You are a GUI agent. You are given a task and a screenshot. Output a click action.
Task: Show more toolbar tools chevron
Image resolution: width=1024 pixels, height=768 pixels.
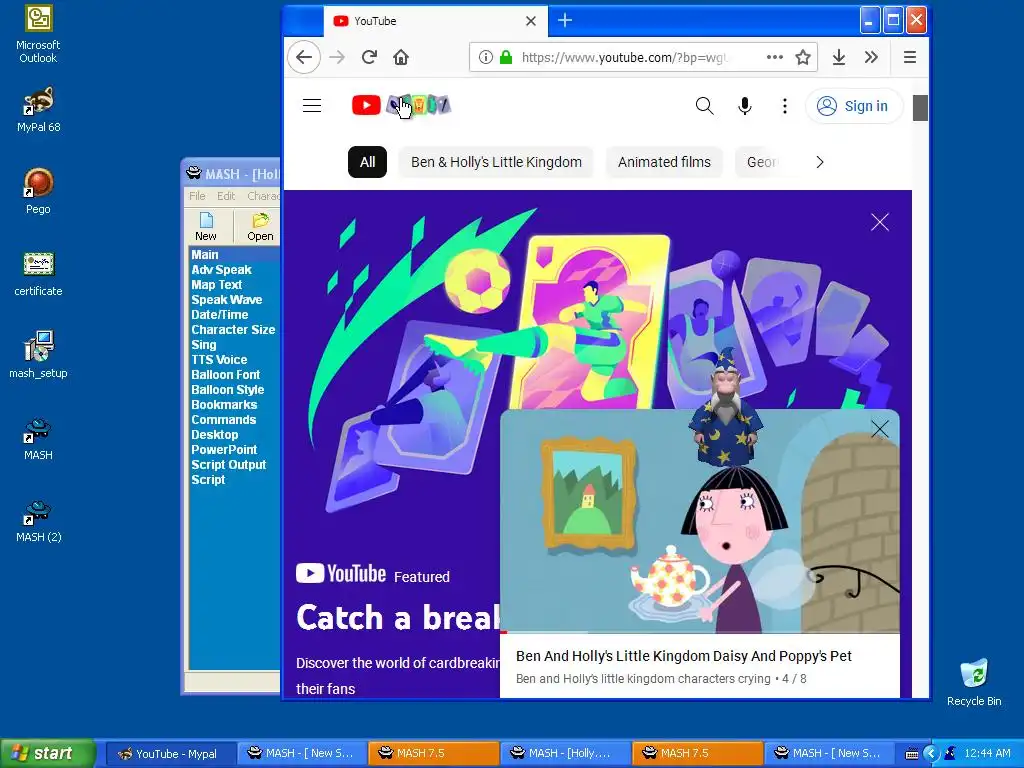click(x=871, y=57)
